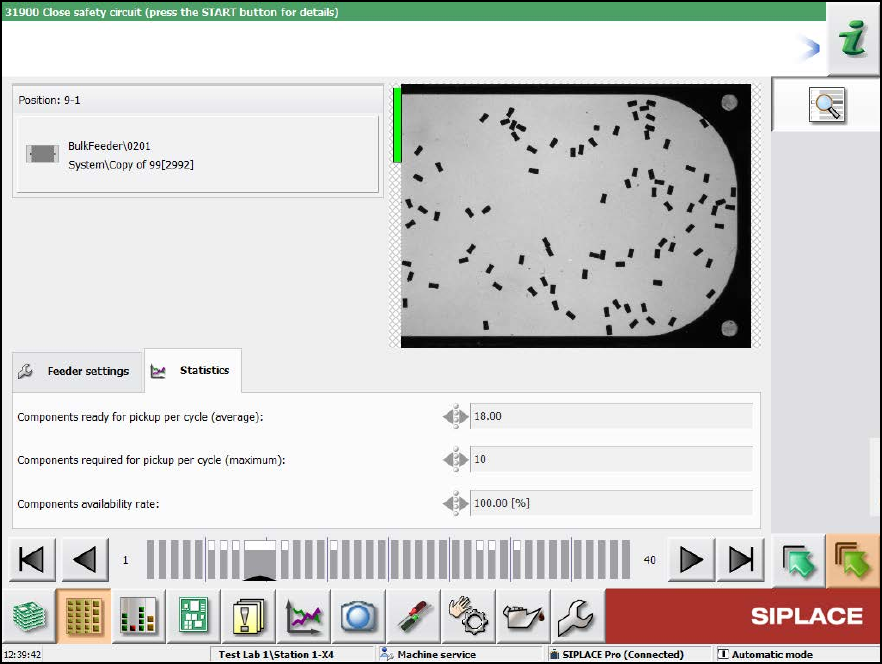Click the 0201 component icon in the feeder entry

point(42,154)
